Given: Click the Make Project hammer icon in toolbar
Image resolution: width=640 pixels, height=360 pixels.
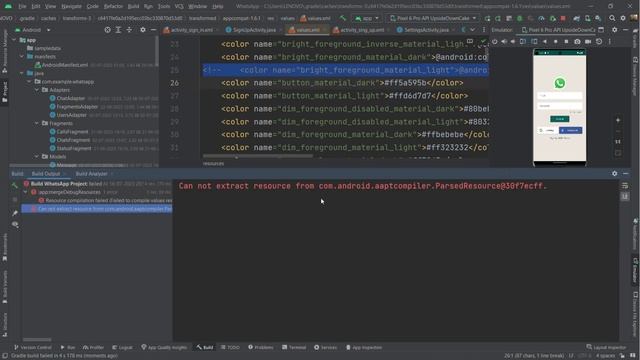Looking at the screenshot, I should [x=343, y=18].
